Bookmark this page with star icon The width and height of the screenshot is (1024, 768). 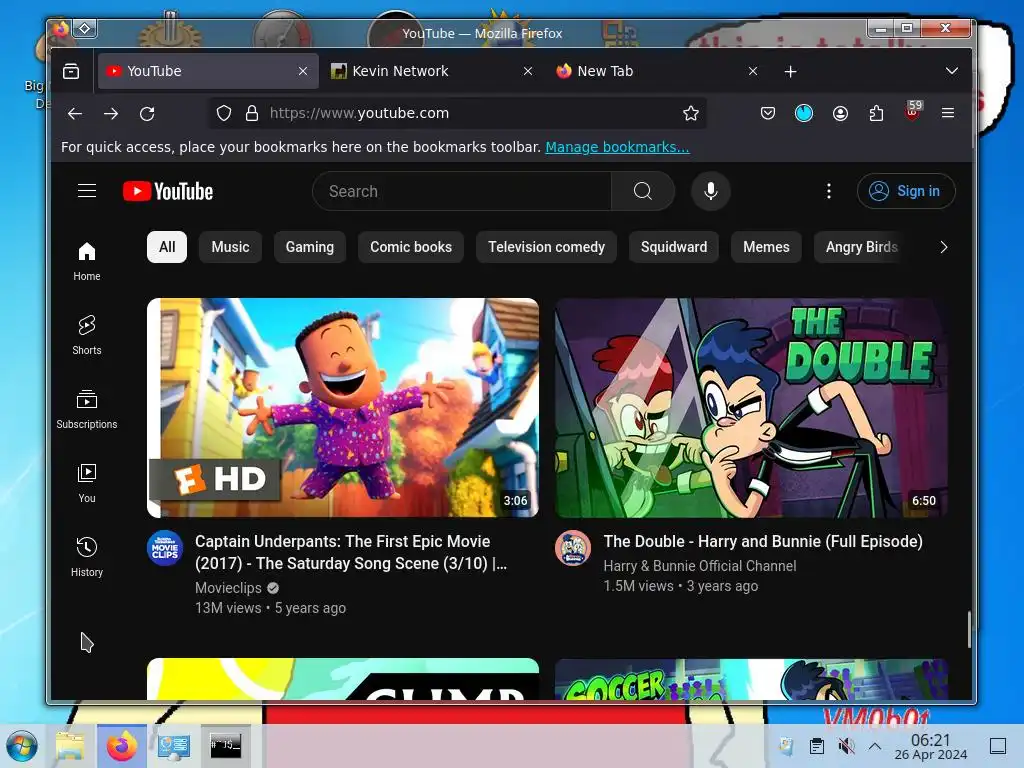coord(691,114)
